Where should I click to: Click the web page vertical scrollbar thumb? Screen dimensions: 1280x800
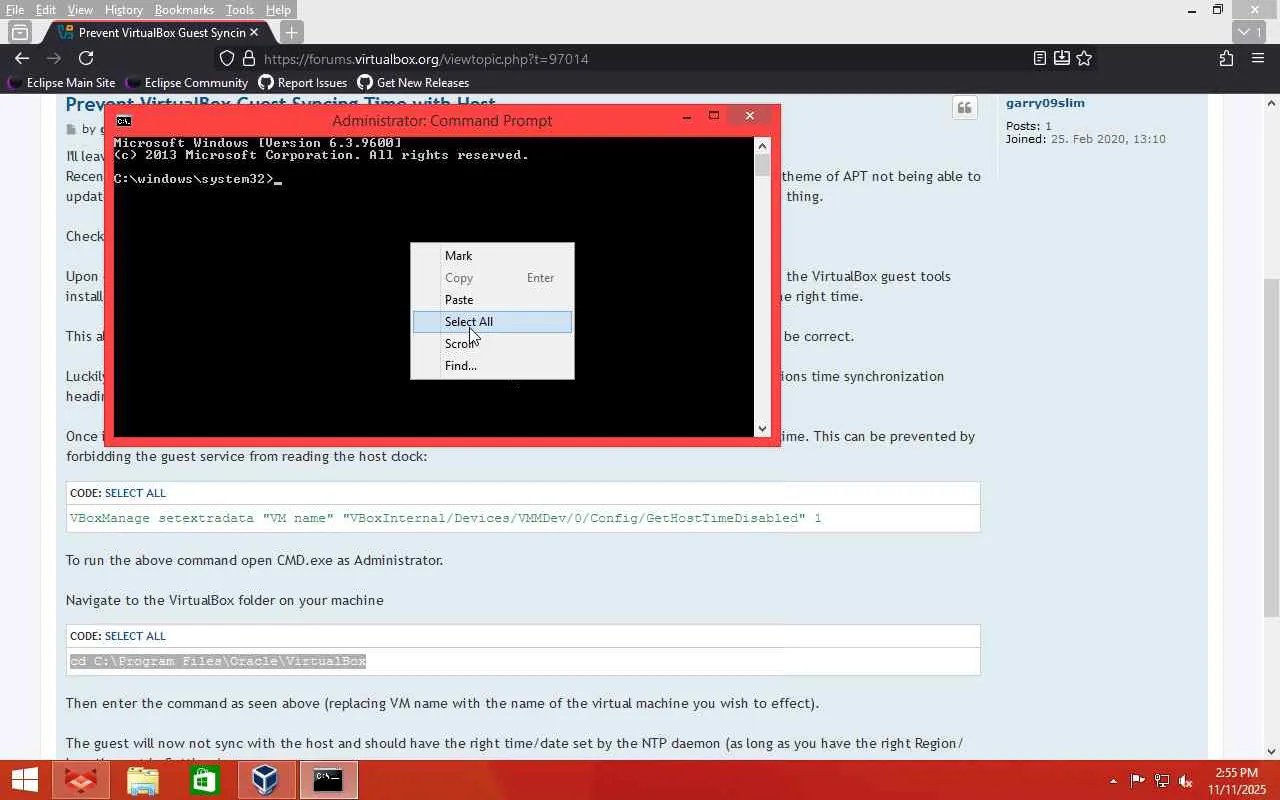tap(1272, 448)
